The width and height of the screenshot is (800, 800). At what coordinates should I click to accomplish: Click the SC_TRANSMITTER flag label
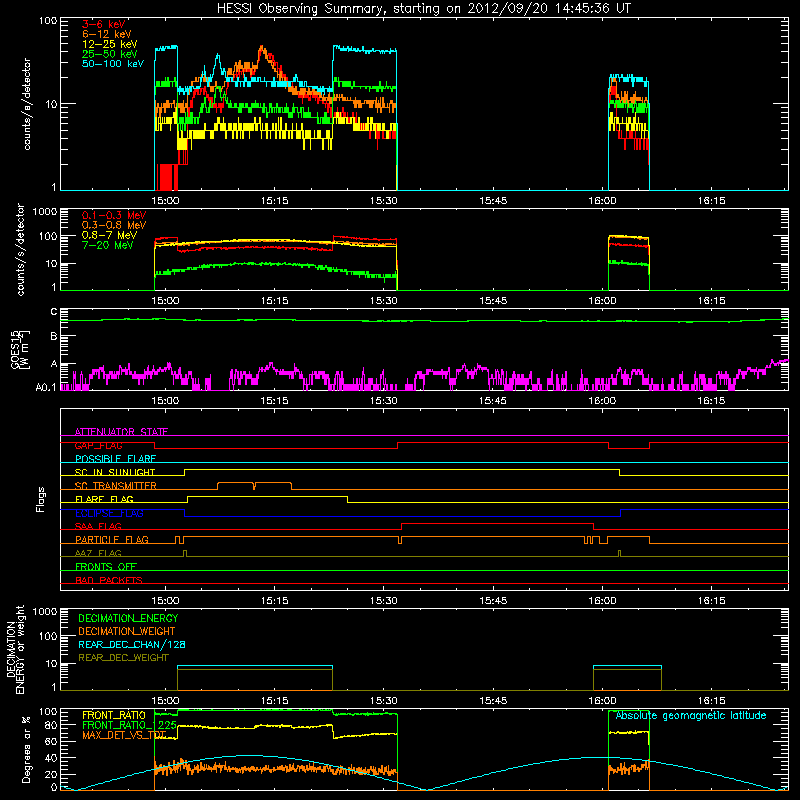[116, 486]
